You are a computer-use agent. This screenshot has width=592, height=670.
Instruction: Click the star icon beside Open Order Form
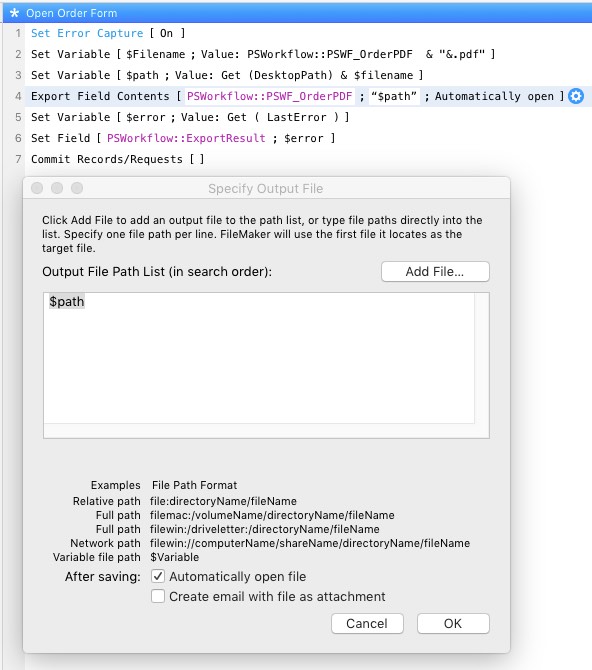coord(15,13)
